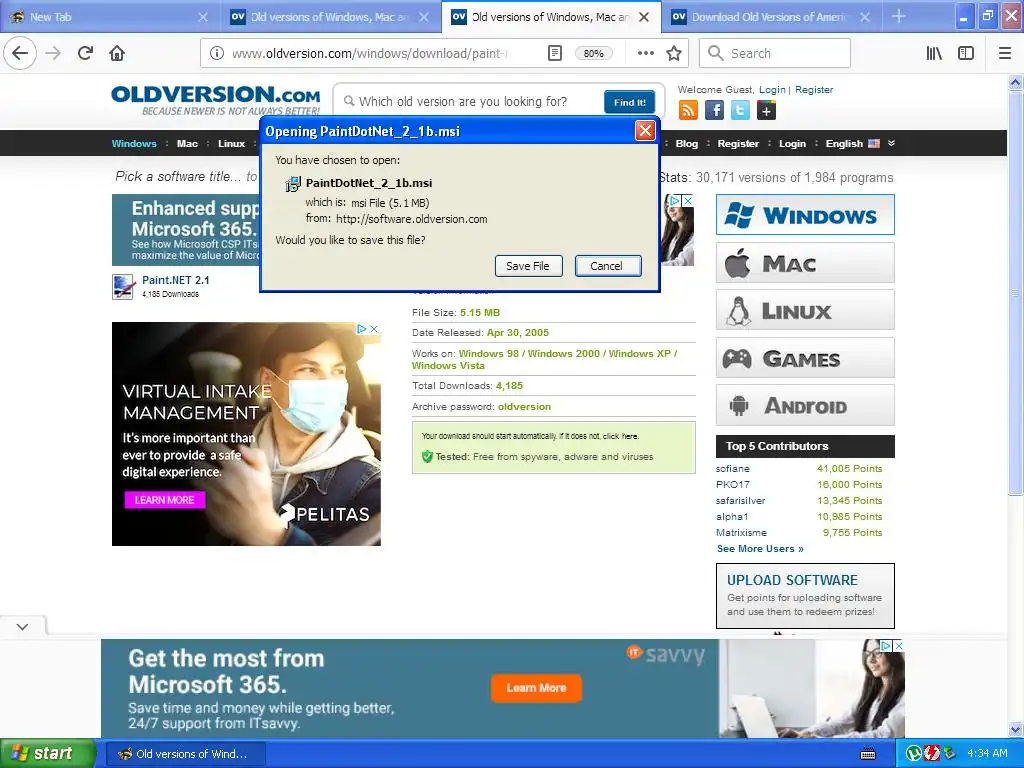1024x768 pixels.
Task: Open a new tab with the plus button
Action: tap(899, 16)
